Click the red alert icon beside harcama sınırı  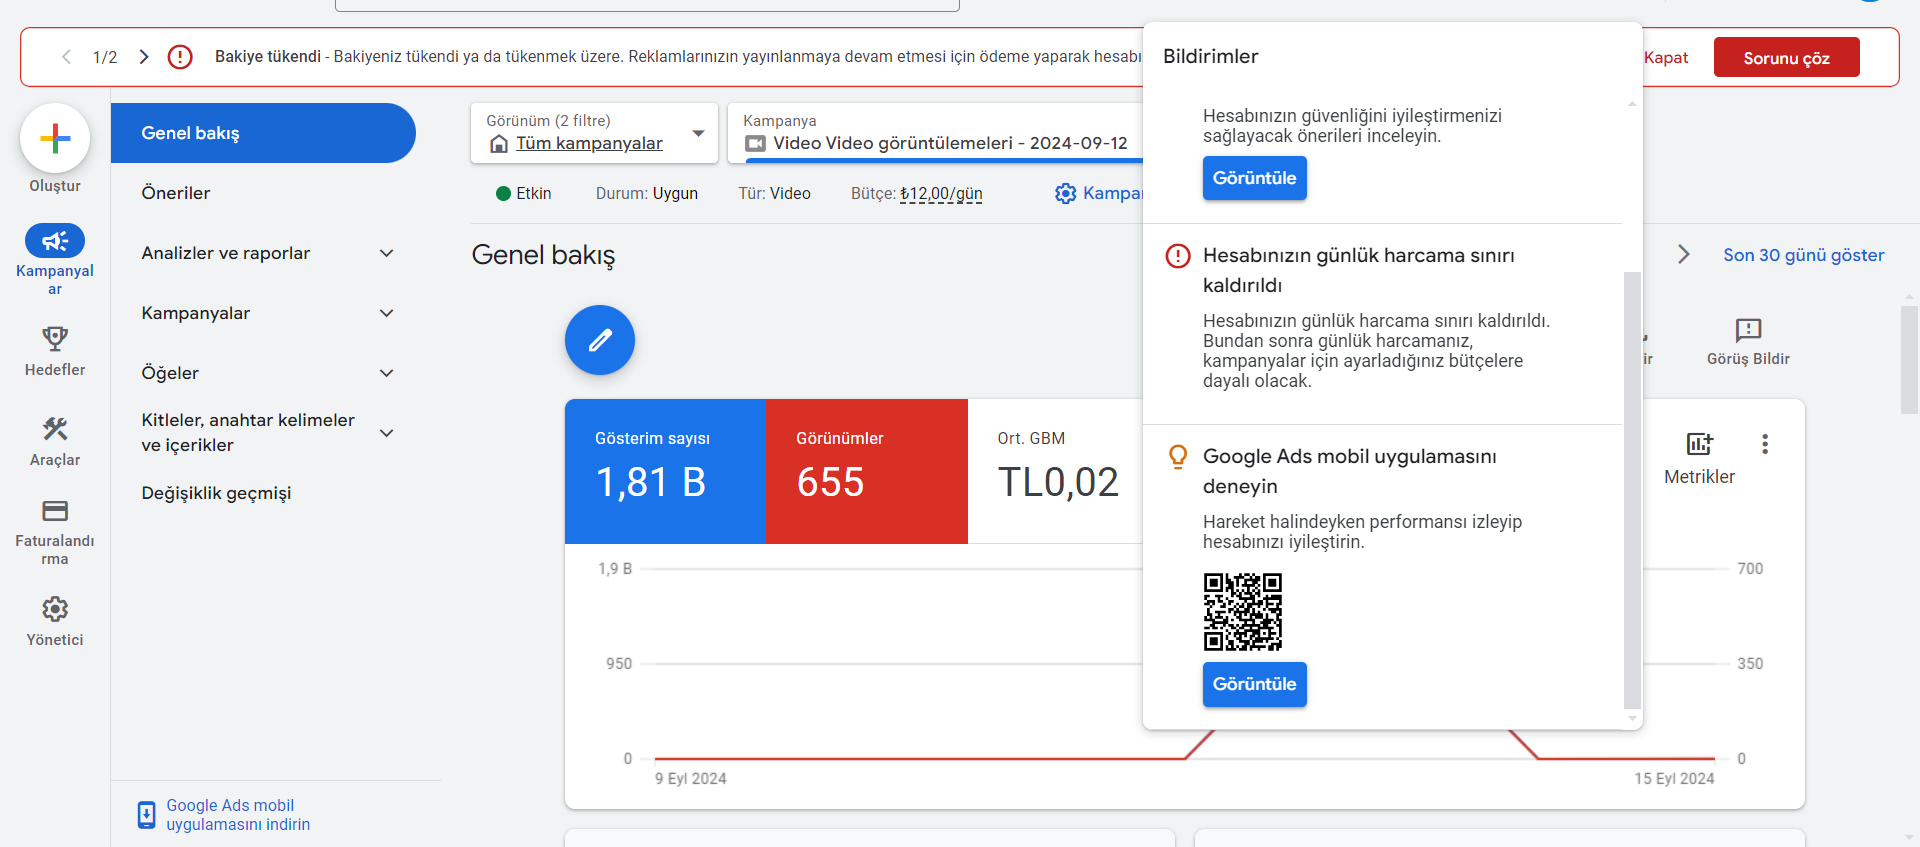[1178, 256]
